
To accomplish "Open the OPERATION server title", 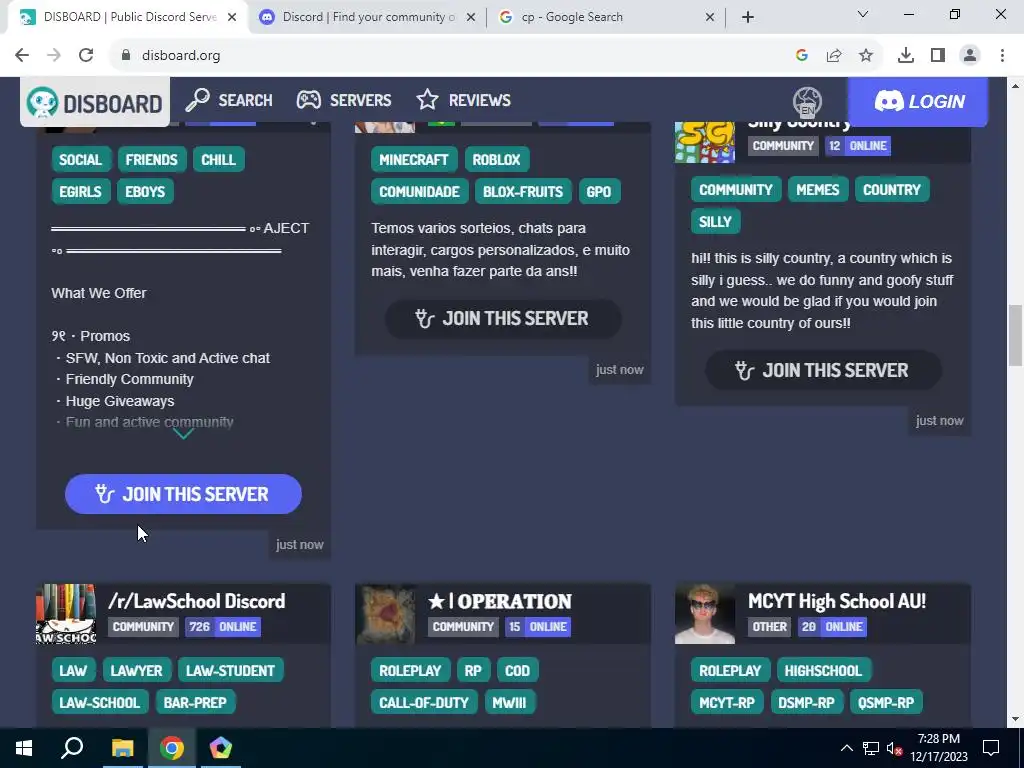I will [500, 601].
